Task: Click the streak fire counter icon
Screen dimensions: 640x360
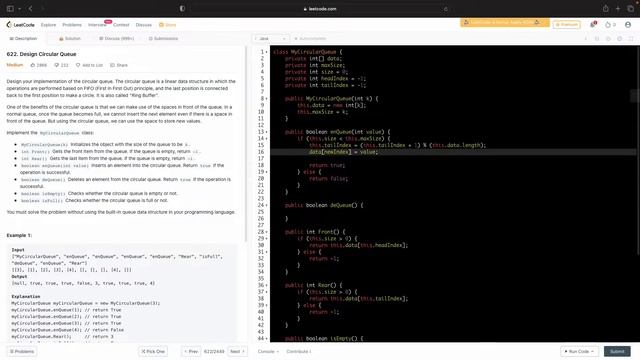Action: (610, 25)
